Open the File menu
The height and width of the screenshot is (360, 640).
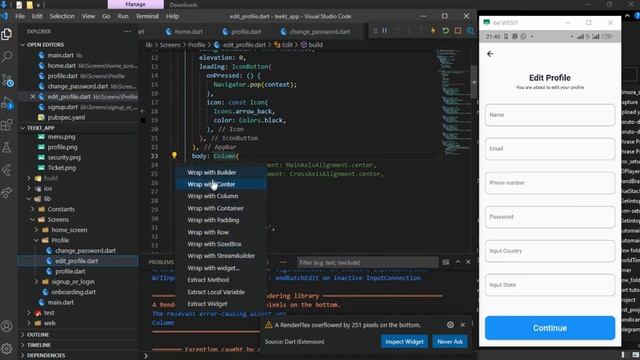tap(20, 16)
